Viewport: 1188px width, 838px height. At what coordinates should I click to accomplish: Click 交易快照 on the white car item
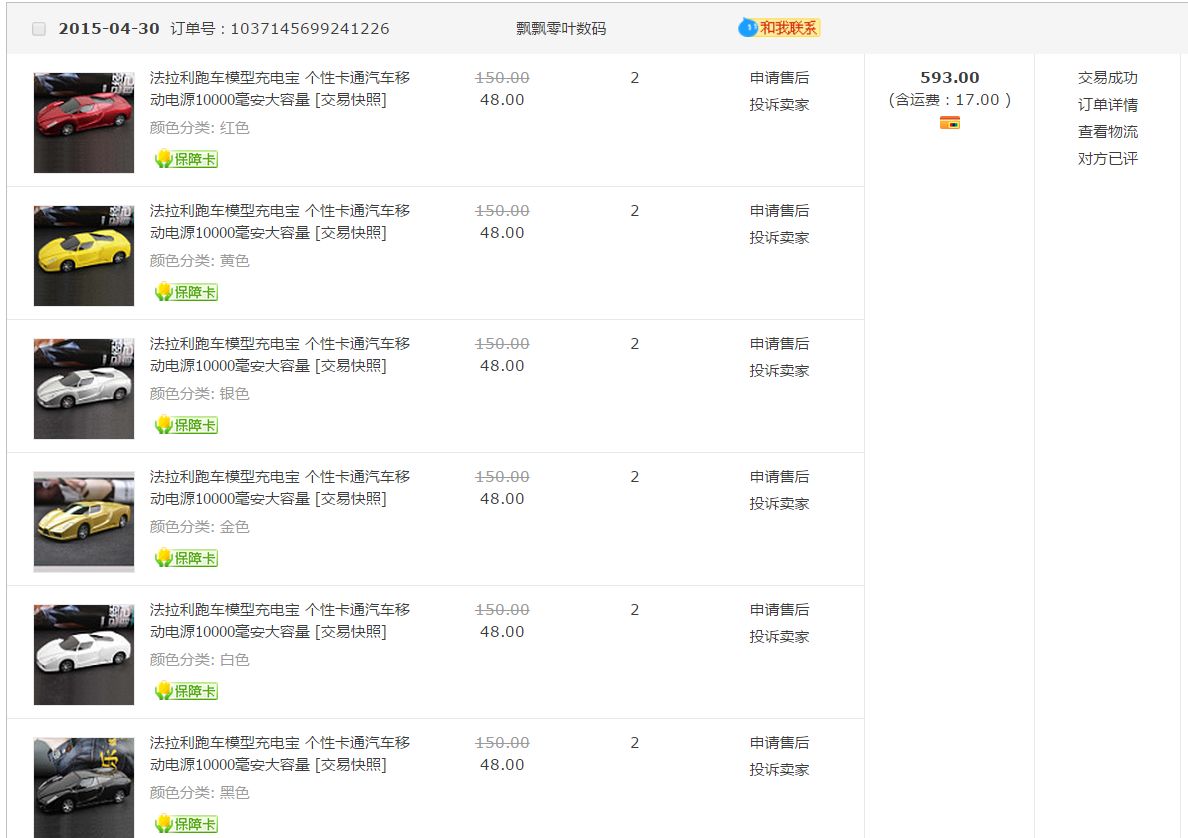pyautogui.click(x=351, y=632)
